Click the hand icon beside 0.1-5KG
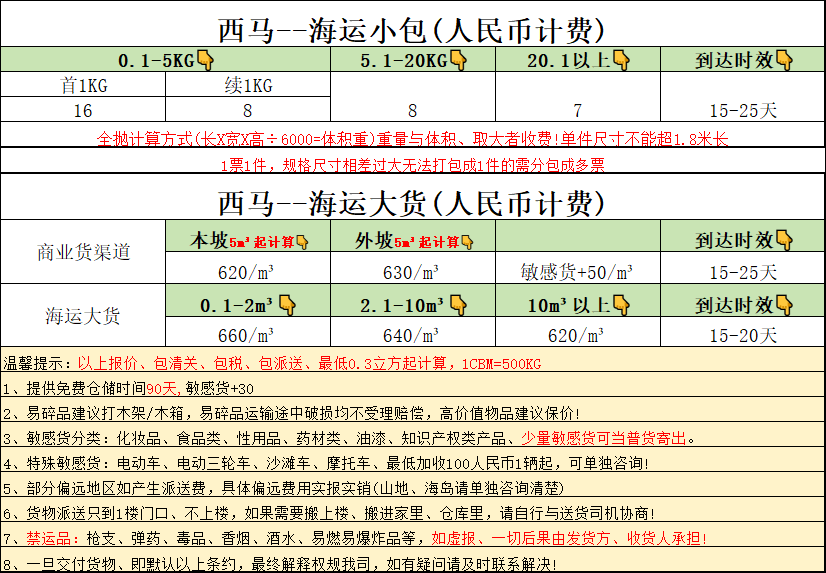Image resolution: width=826 pixels, height=573 pixels. pyautogui.click(x=206, y=60)
